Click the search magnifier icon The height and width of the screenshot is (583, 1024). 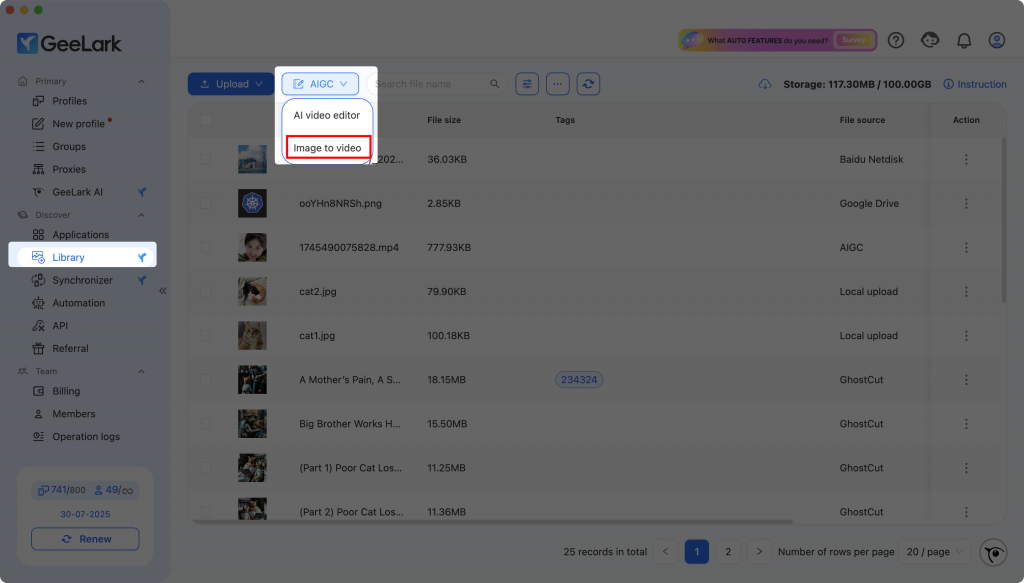[x=494, y=84]
